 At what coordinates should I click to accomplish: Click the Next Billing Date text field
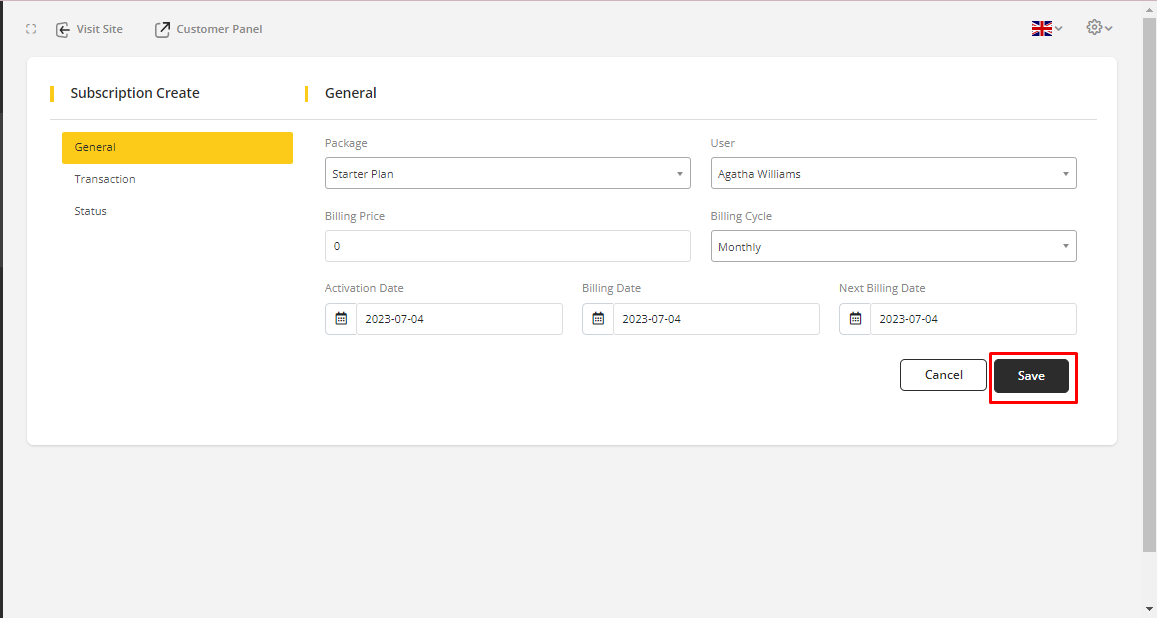point(972,319)
